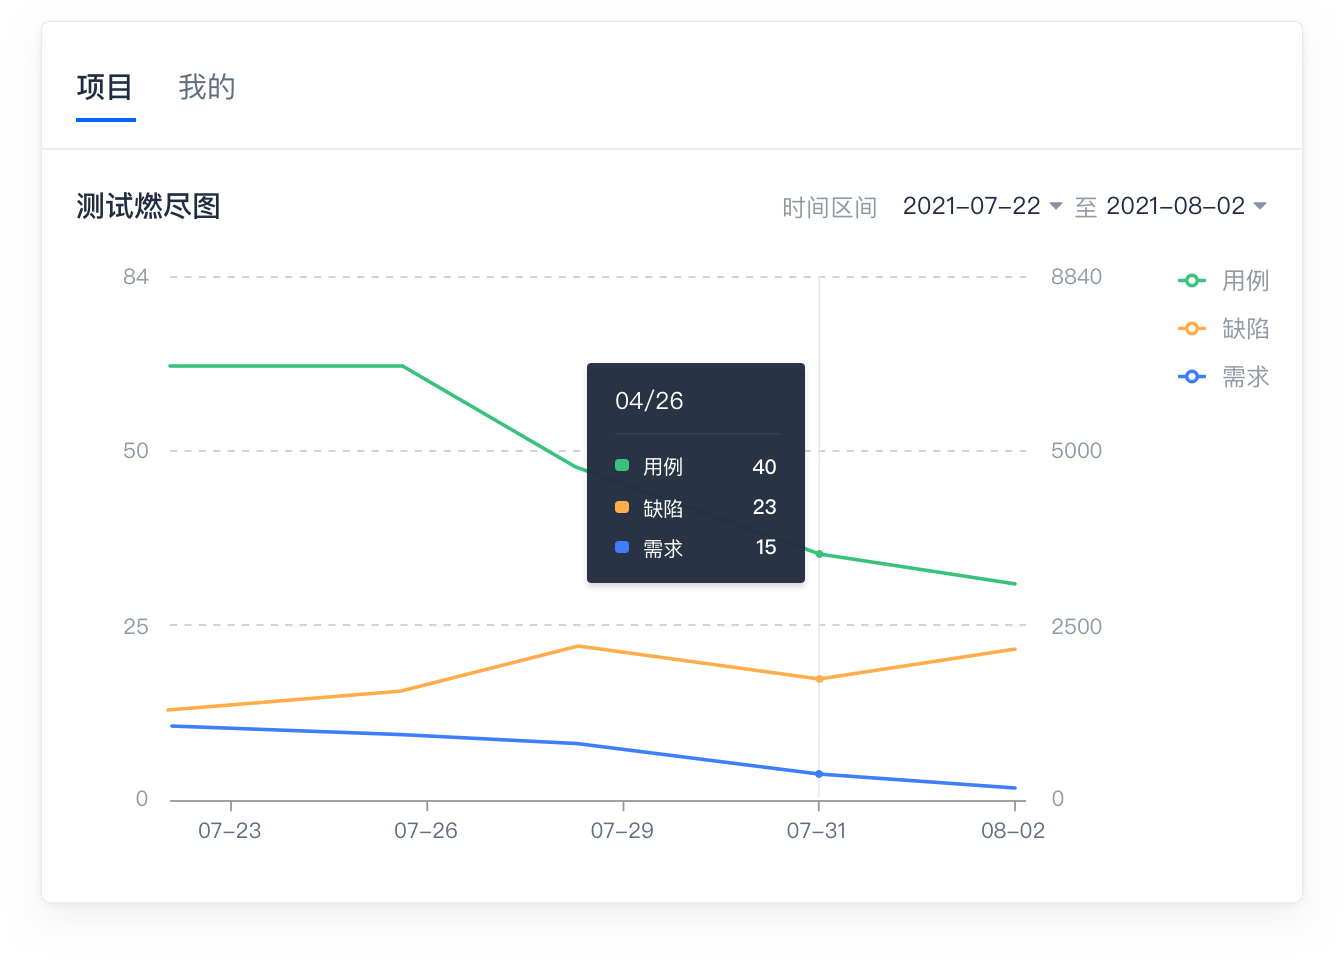This screenshot has width=1344, height=968.
Task: Click the orange 缺陷 legend marker icon
Action: click(x=1191, y=329)
